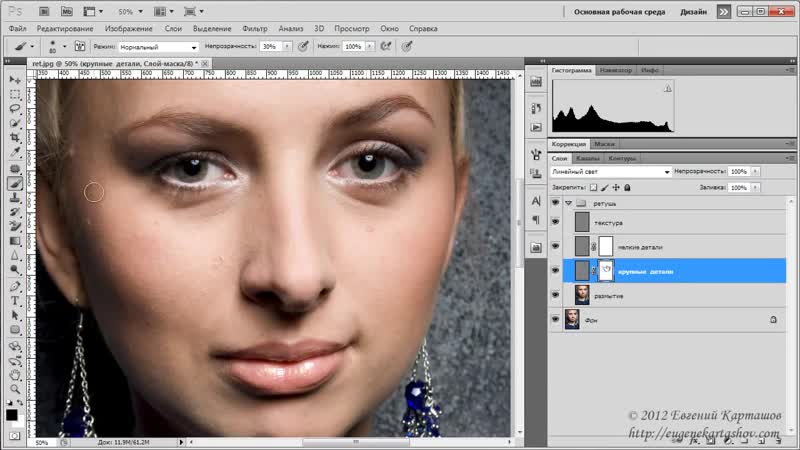This screenshot has width=800, height=450.
Task: Open the Файл menu
Action: [17, 29]
